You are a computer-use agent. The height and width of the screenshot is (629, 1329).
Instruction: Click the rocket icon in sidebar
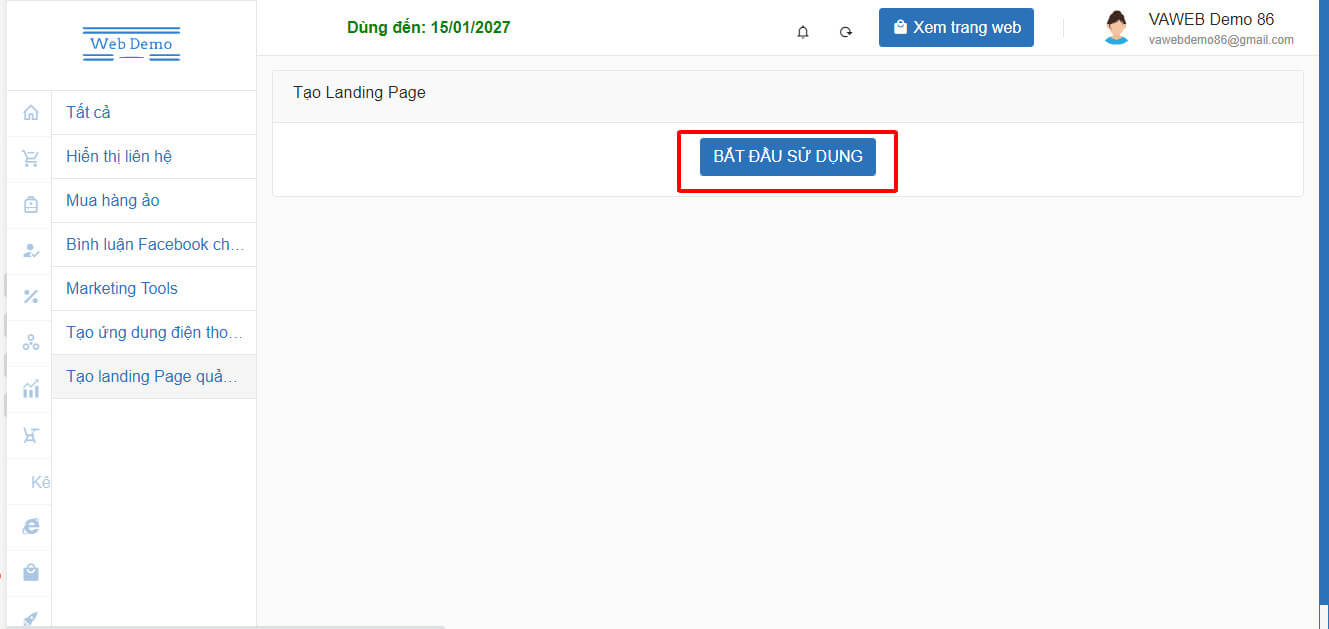30,617
